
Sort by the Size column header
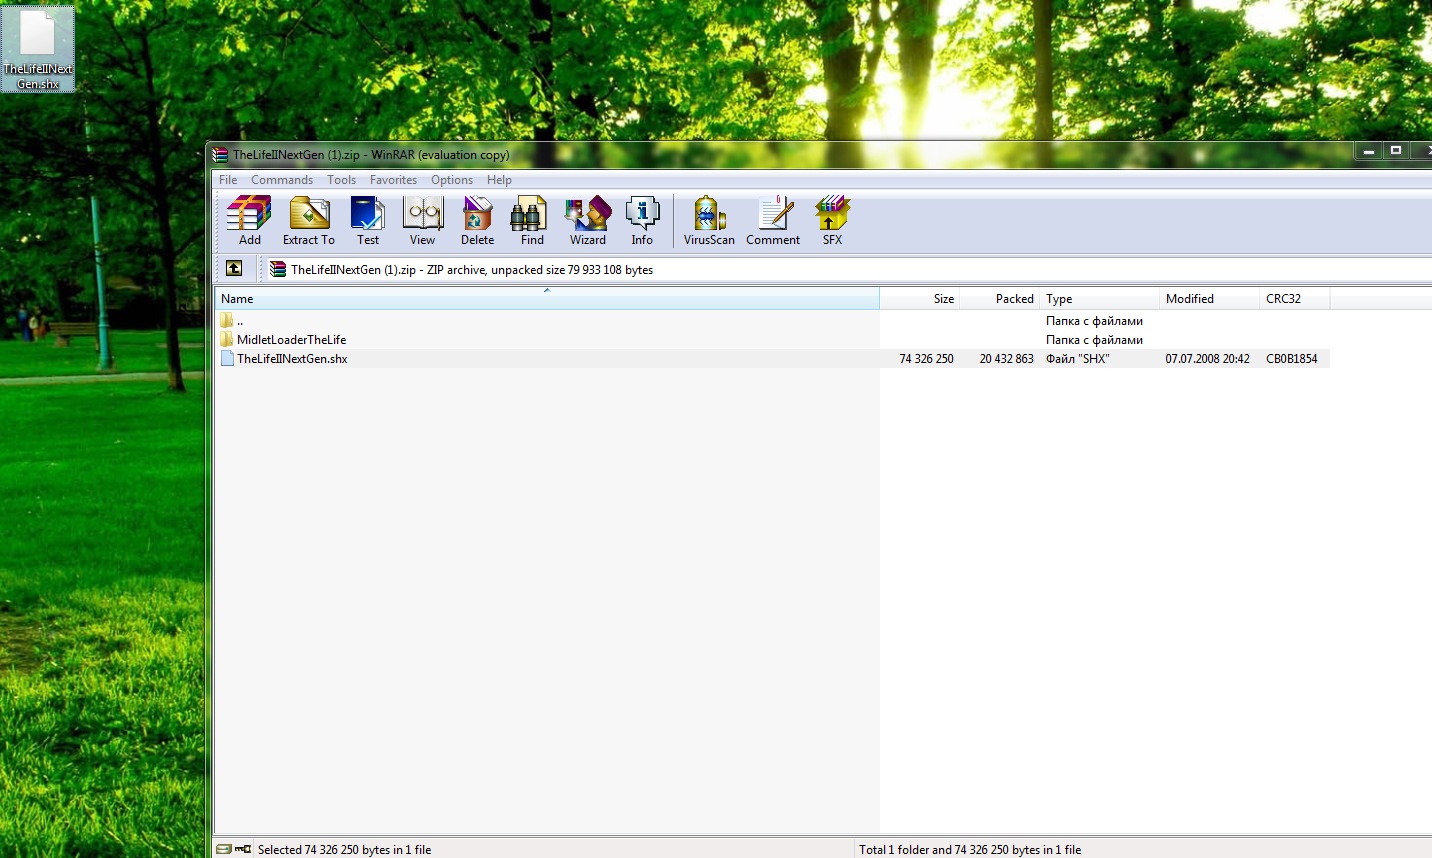920,298
